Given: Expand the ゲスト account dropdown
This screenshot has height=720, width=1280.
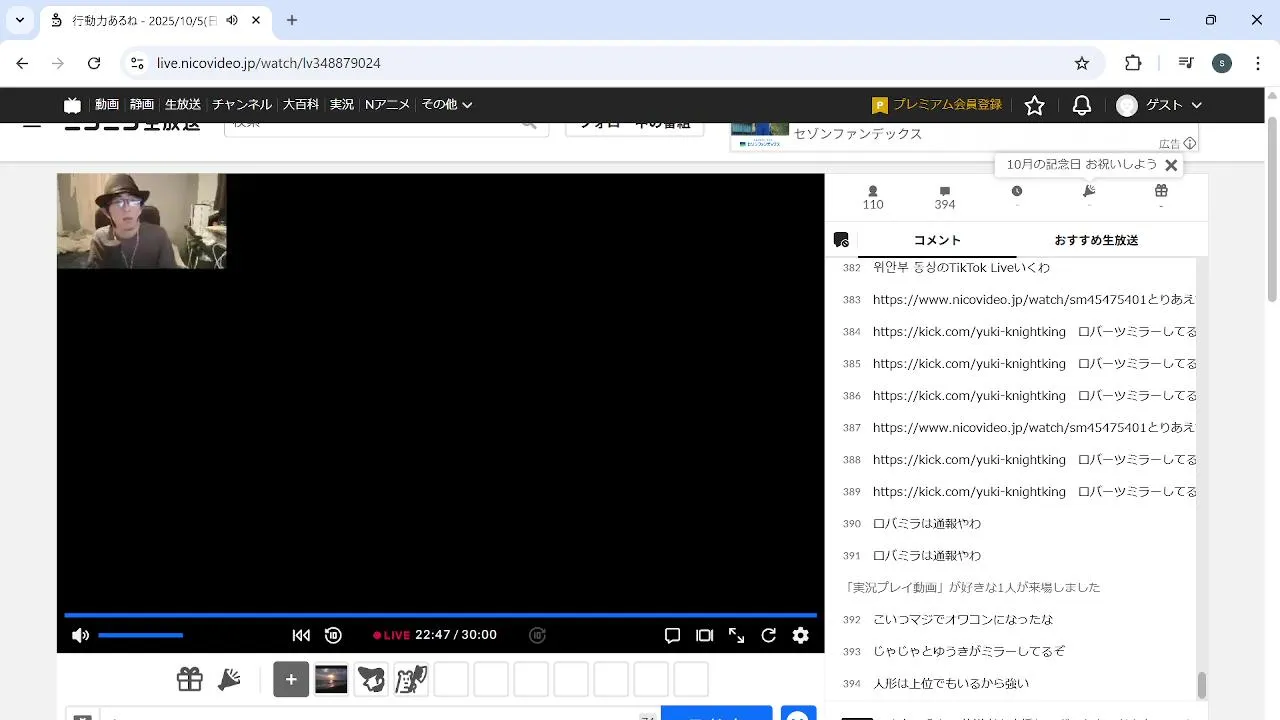Looking at the screenshot, I should [1160, 105].
